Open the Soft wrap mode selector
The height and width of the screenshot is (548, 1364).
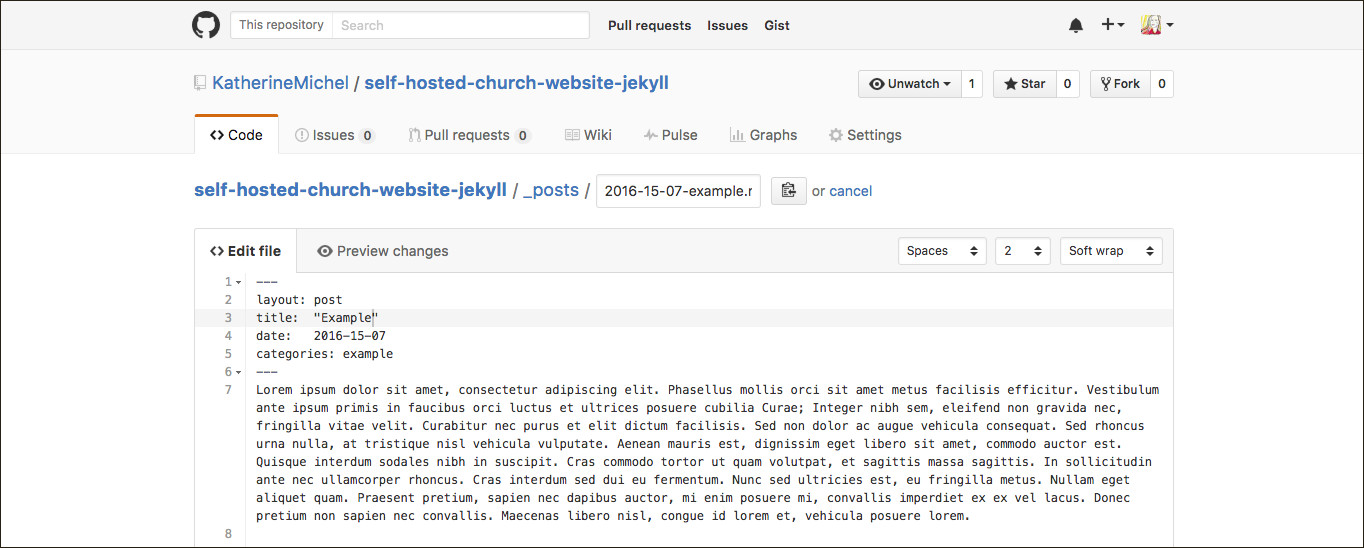[1110, 251]
